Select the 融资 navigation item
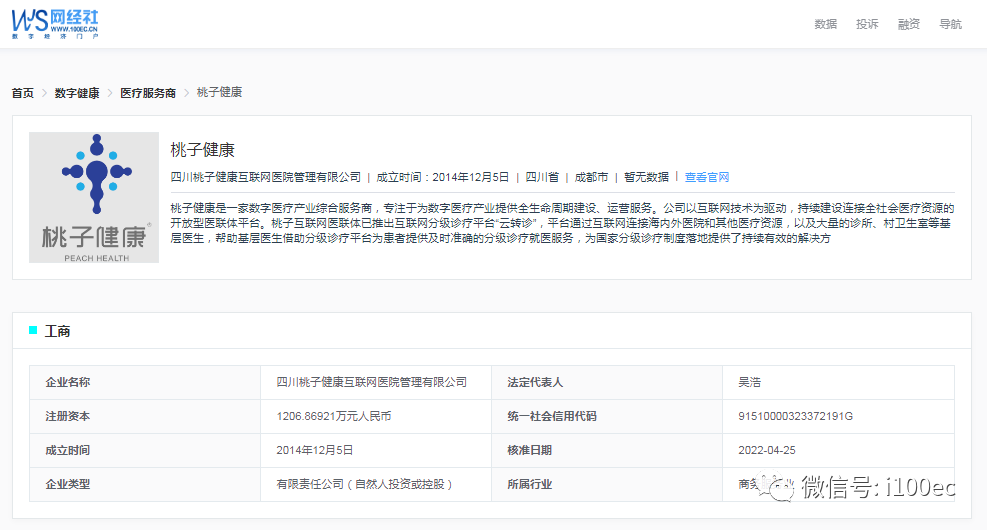 (x=909, y=24)
